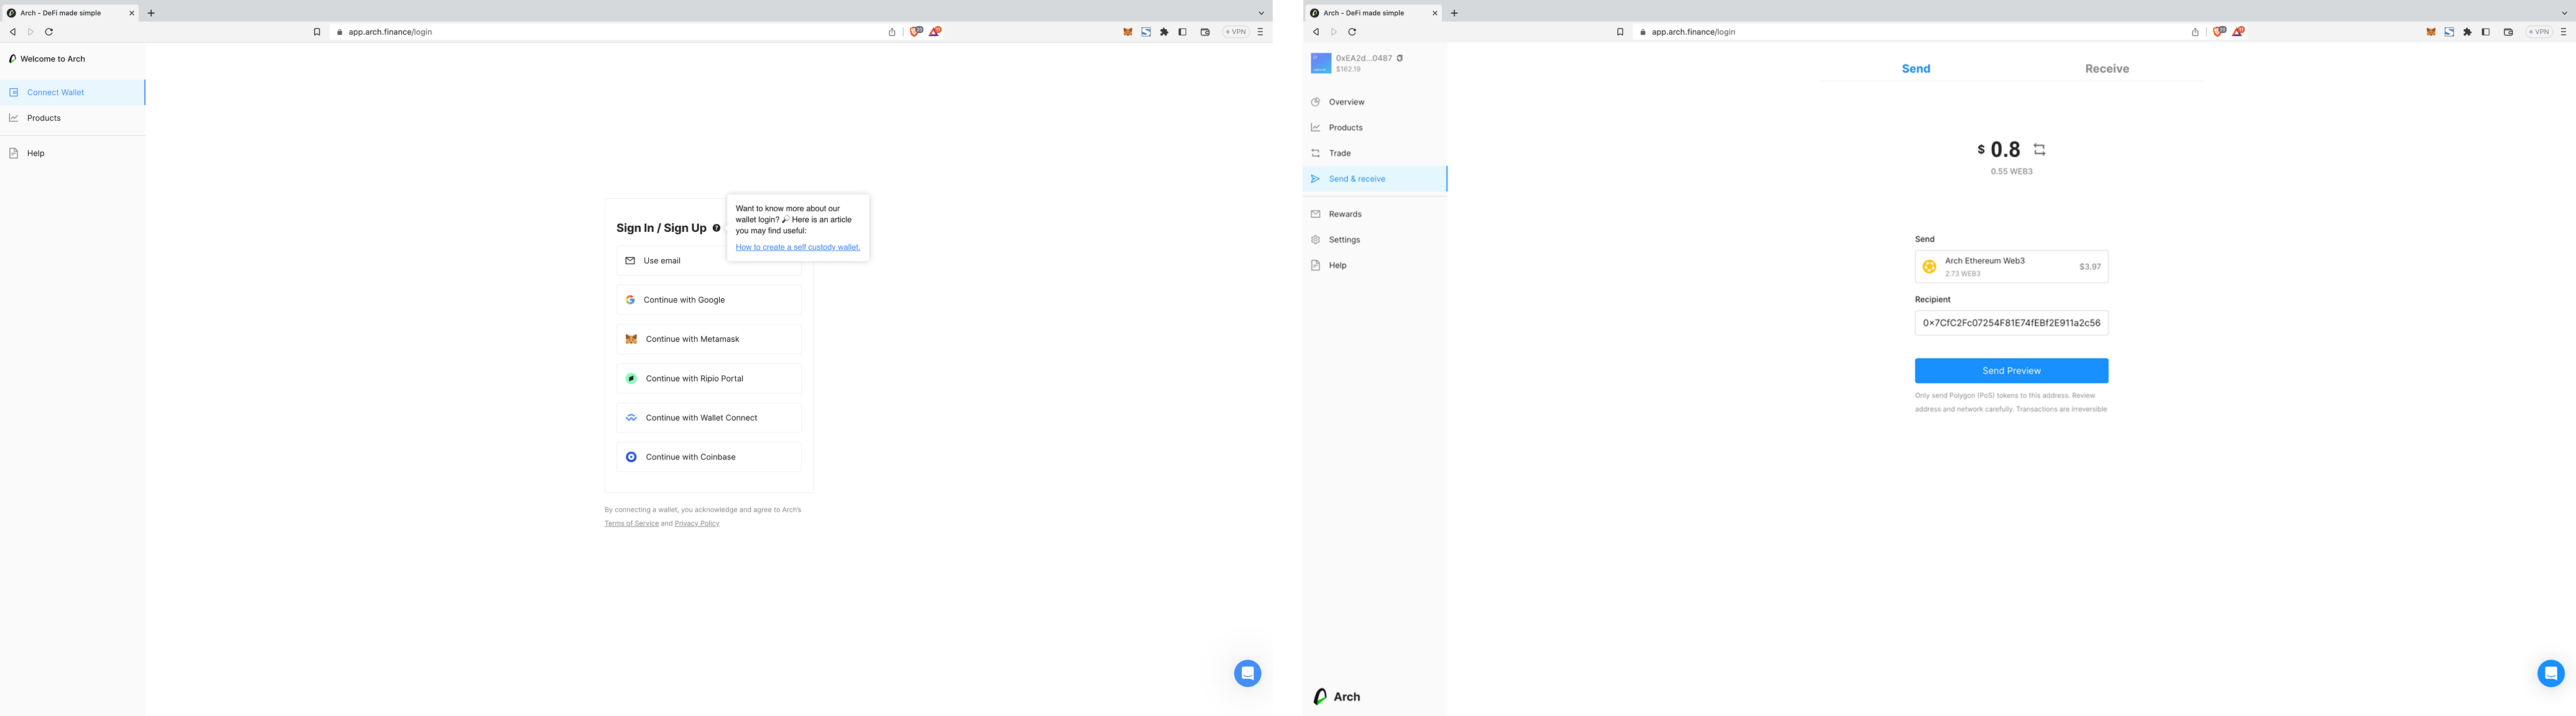Expand the tab list chevron in the left window
The height and width of the screenshot is (716, 2576).
coord(1261,13)
